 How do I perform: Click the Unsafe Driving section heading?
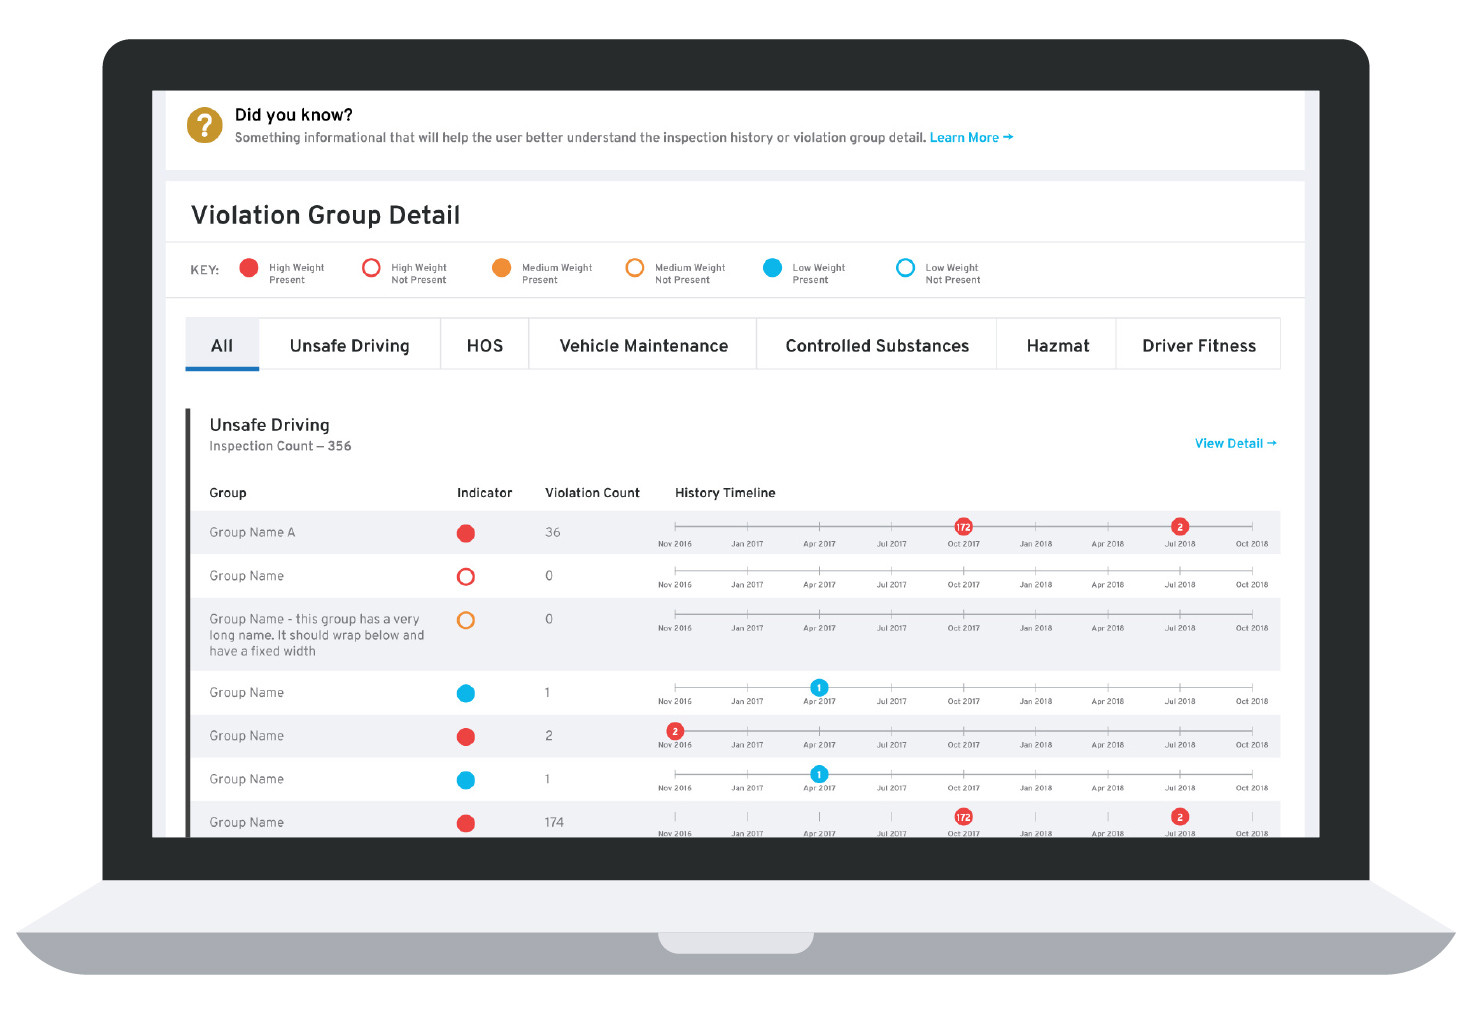click(x=269, y=425)
